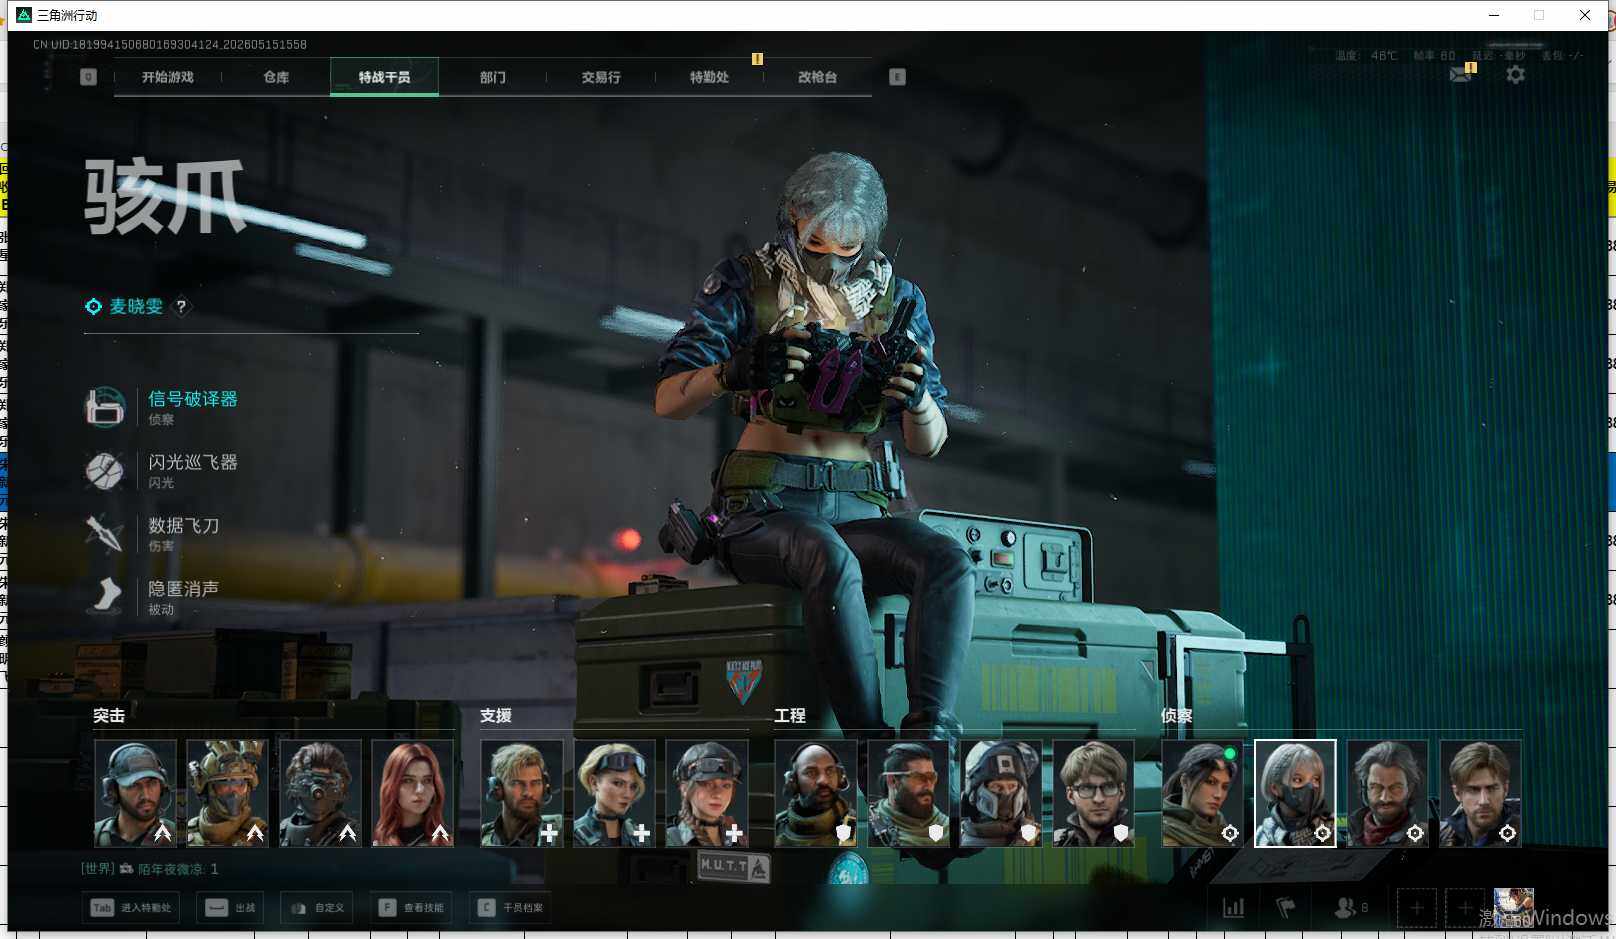Viewport: 1616px width, 939px height.
Task: Click the Q key previous-tab icon
Action: coord(88,77)
